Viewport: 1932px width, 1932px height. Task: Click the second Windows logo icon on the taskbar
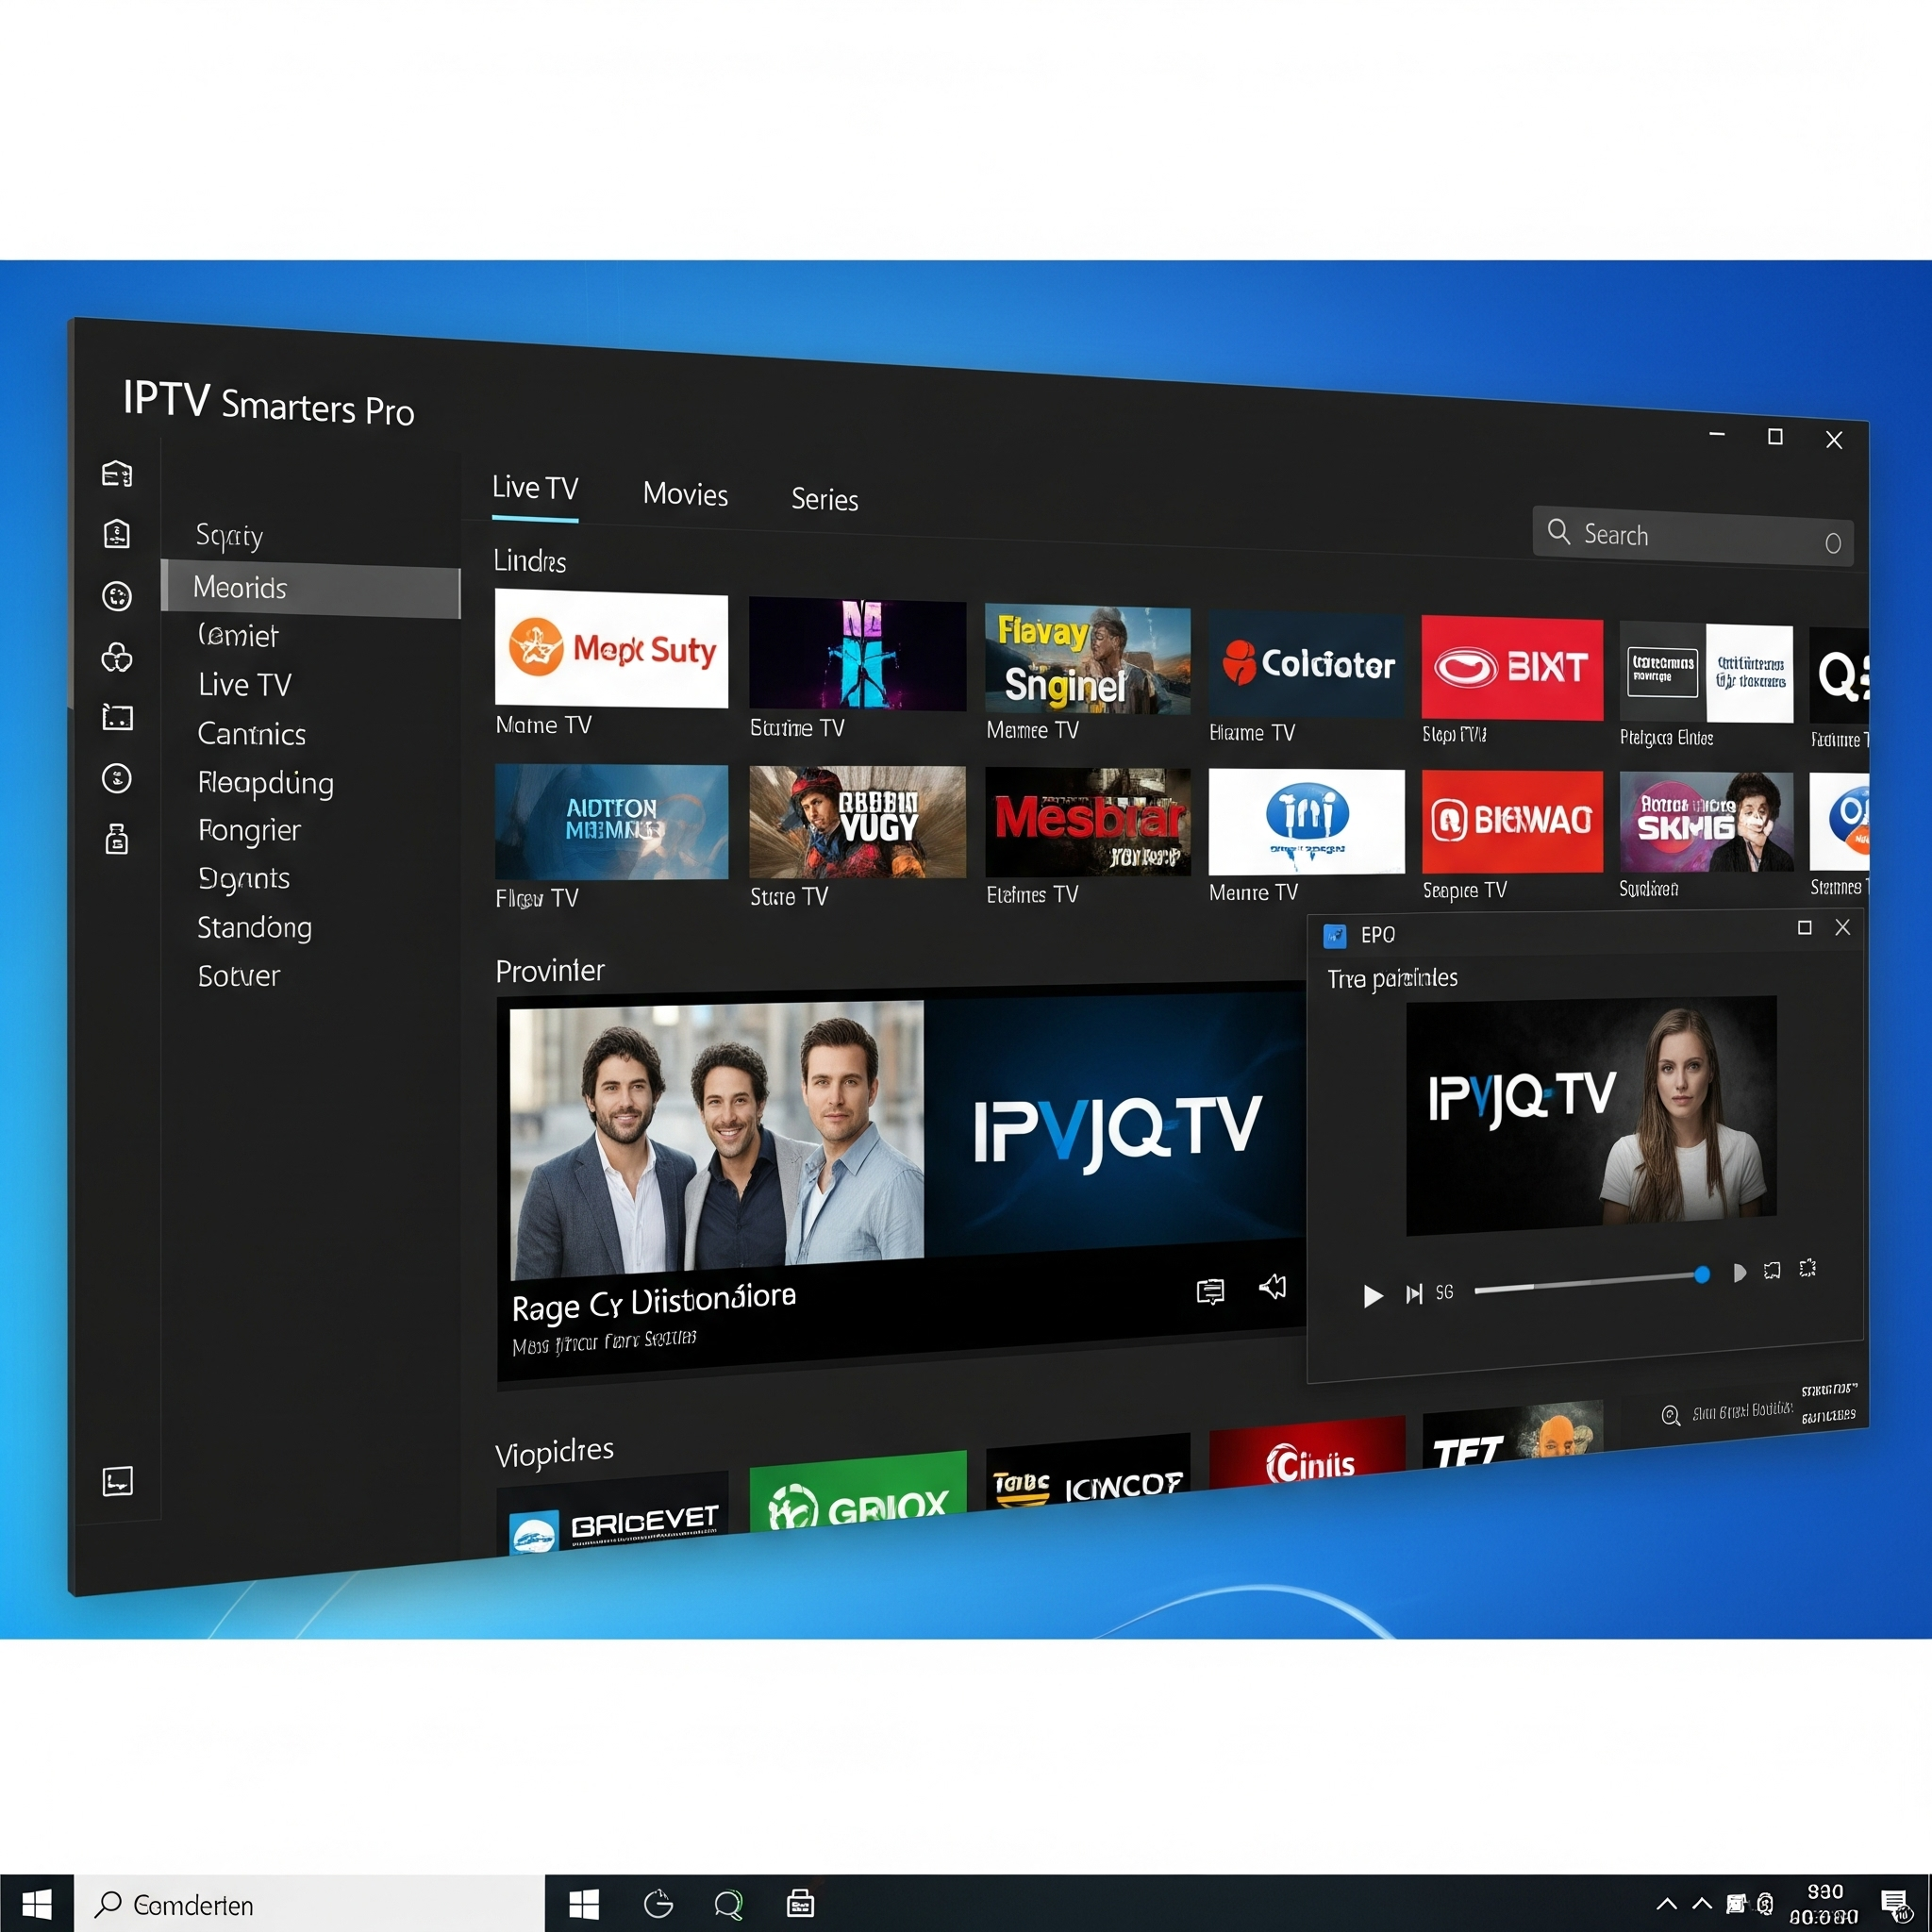coord(584,1904)
